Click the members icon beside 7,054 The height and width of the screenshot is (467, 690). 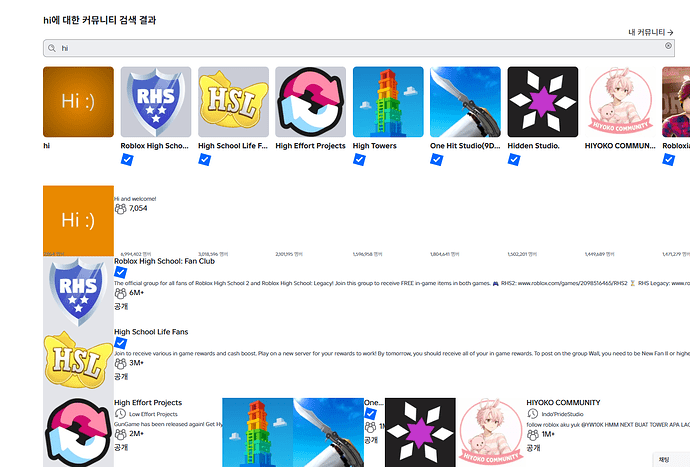120,209
